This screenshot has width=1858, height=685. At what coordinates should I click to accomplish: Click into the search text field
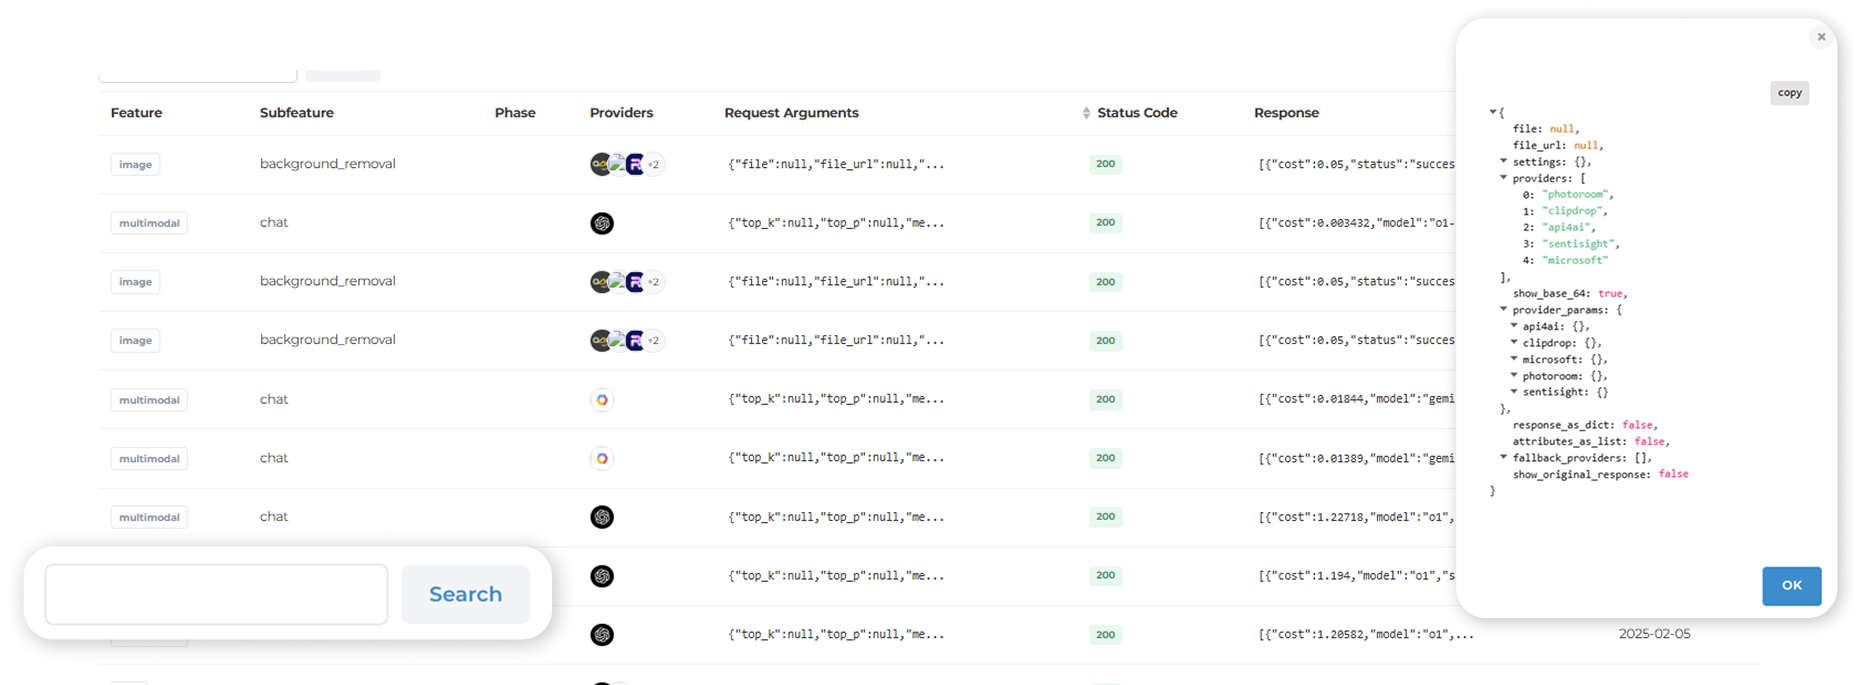(x=216, y=594)
